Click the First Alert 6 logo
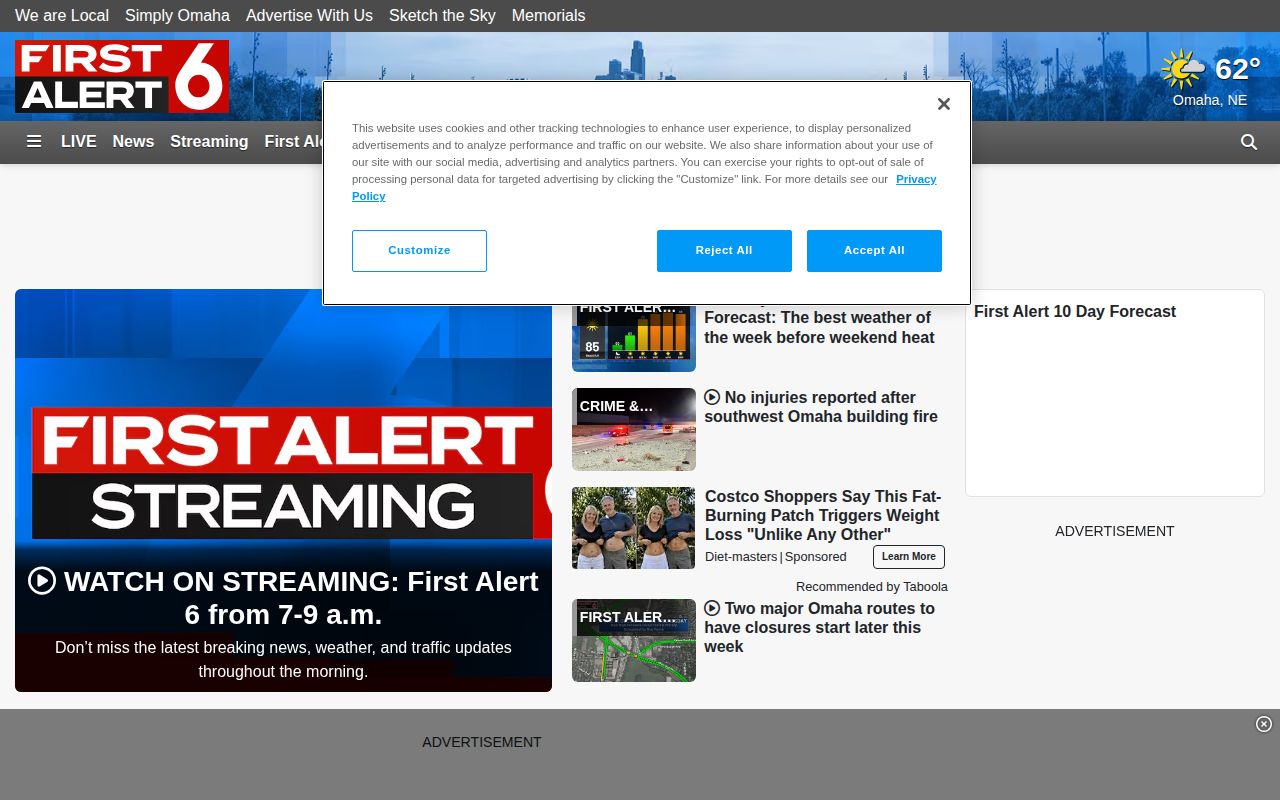Viewport: 1280px width, 800px height. 122,76
